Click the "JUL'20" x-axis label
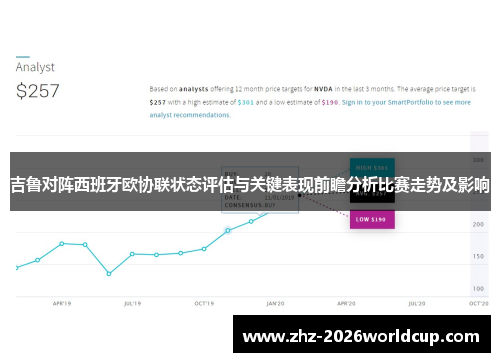The height and width of the screenshot is (362, 500). coord(417,304)
